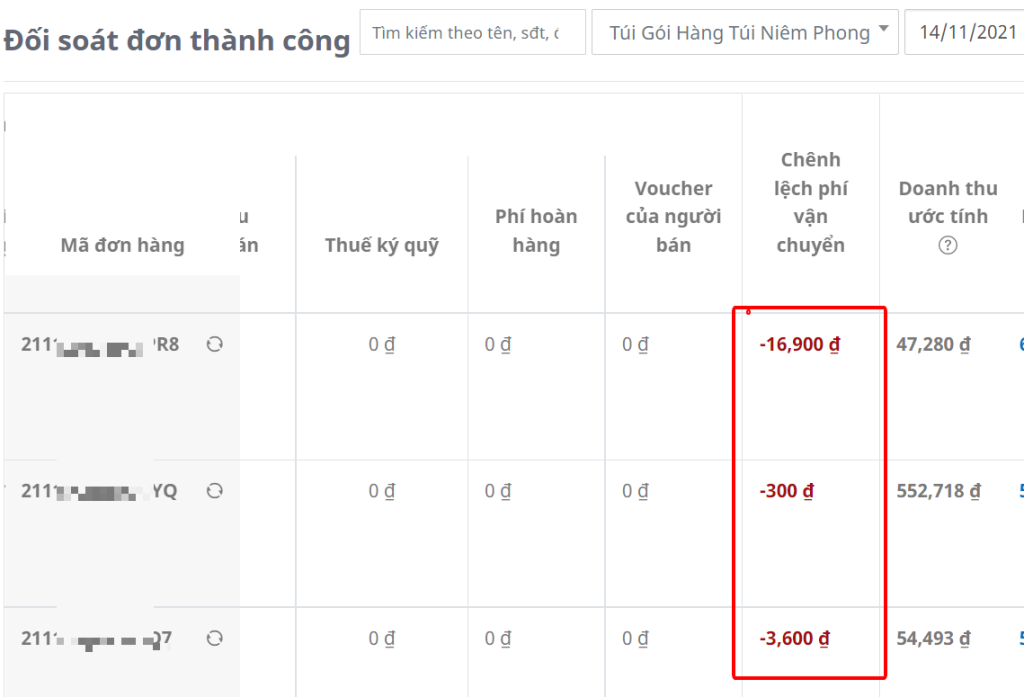Click the Doanh thu ước tính header text

[x=948, y=202]
